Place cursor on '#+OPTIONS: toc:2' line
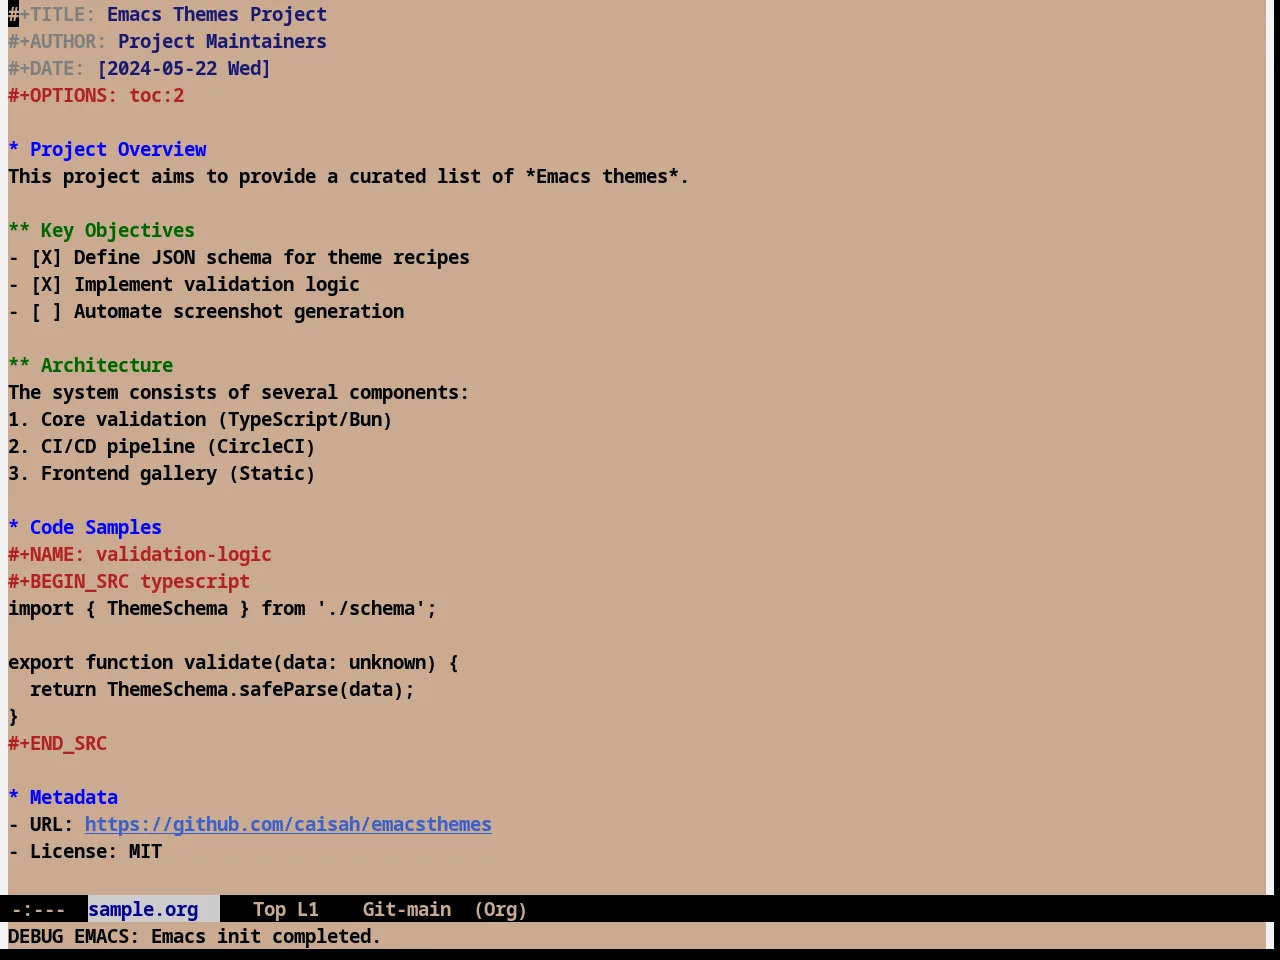1280x960 pixels. coord(96,96)
